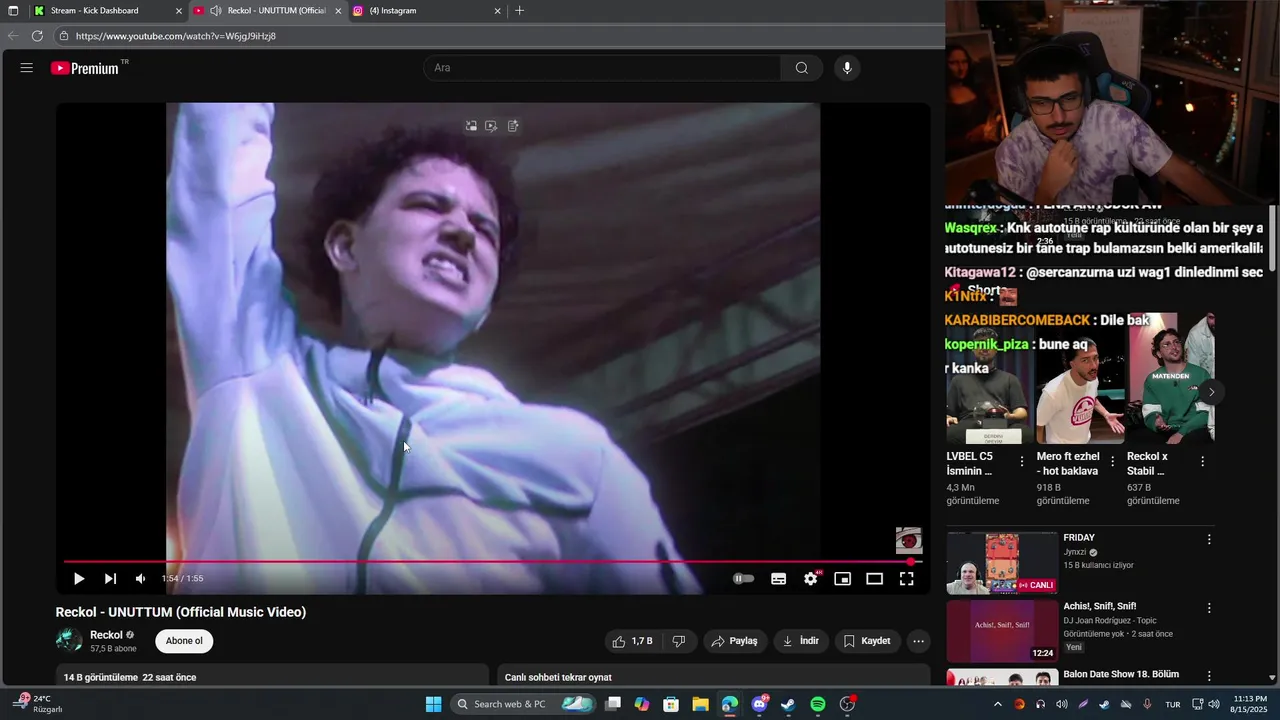Open Discord from taskbar

[759, 704]
